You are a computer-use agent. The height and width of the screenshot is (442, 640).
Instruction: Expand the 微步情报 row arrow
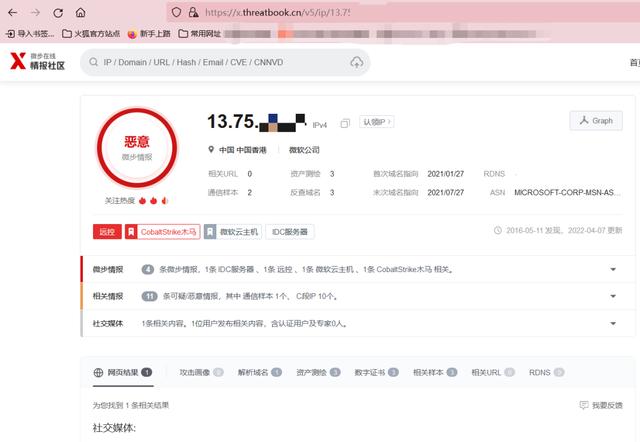(613, 269)
